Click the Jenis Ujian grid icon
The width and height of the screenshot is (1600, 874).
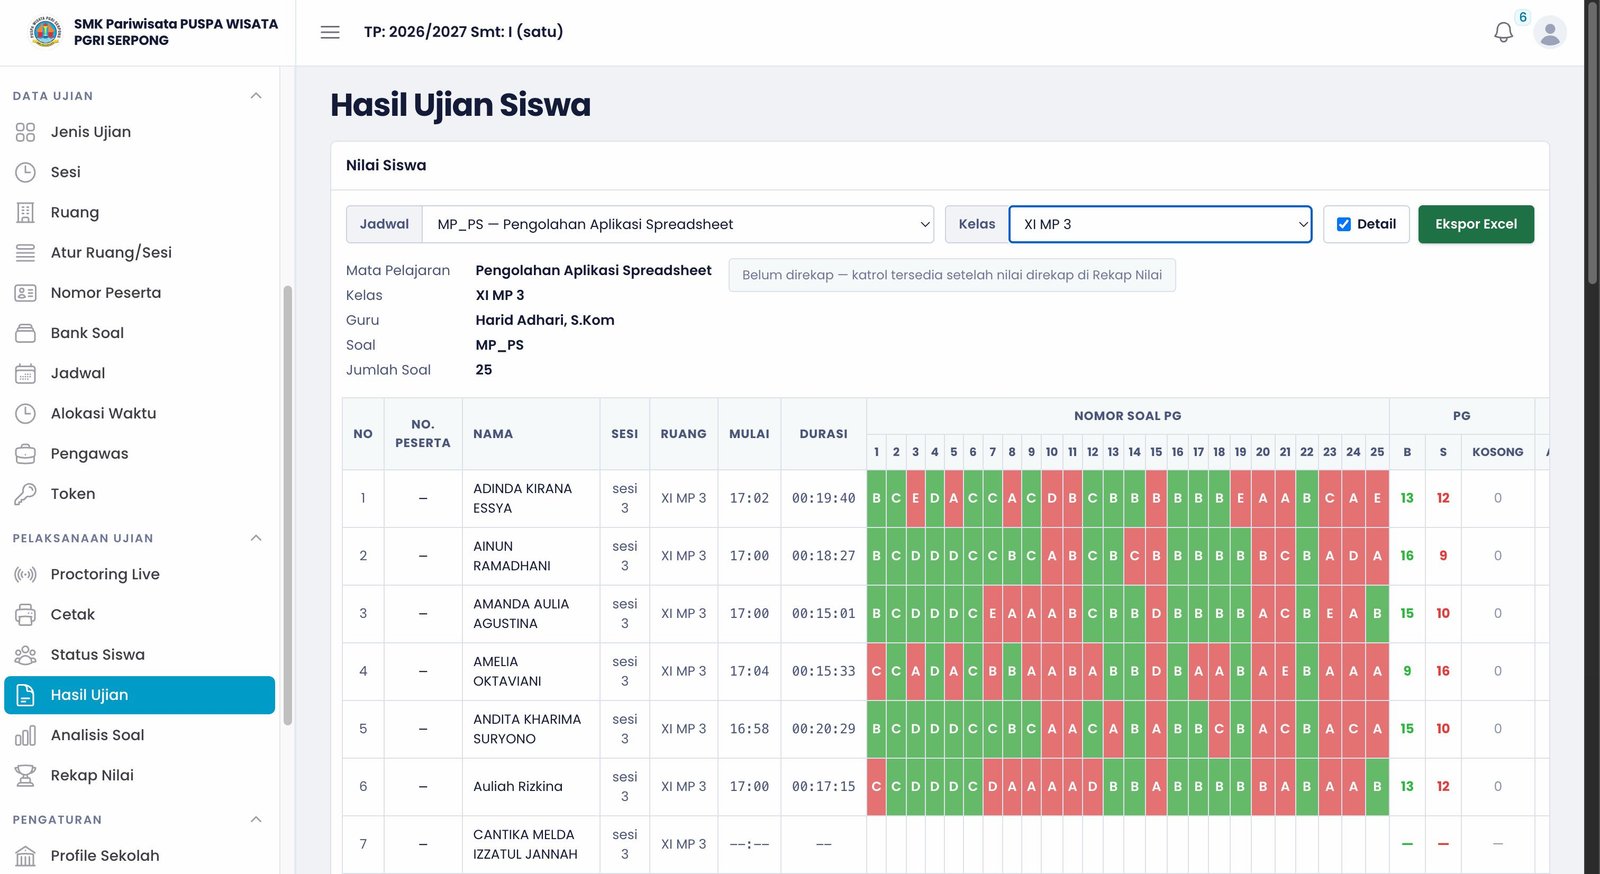click(x=25, y=132)
